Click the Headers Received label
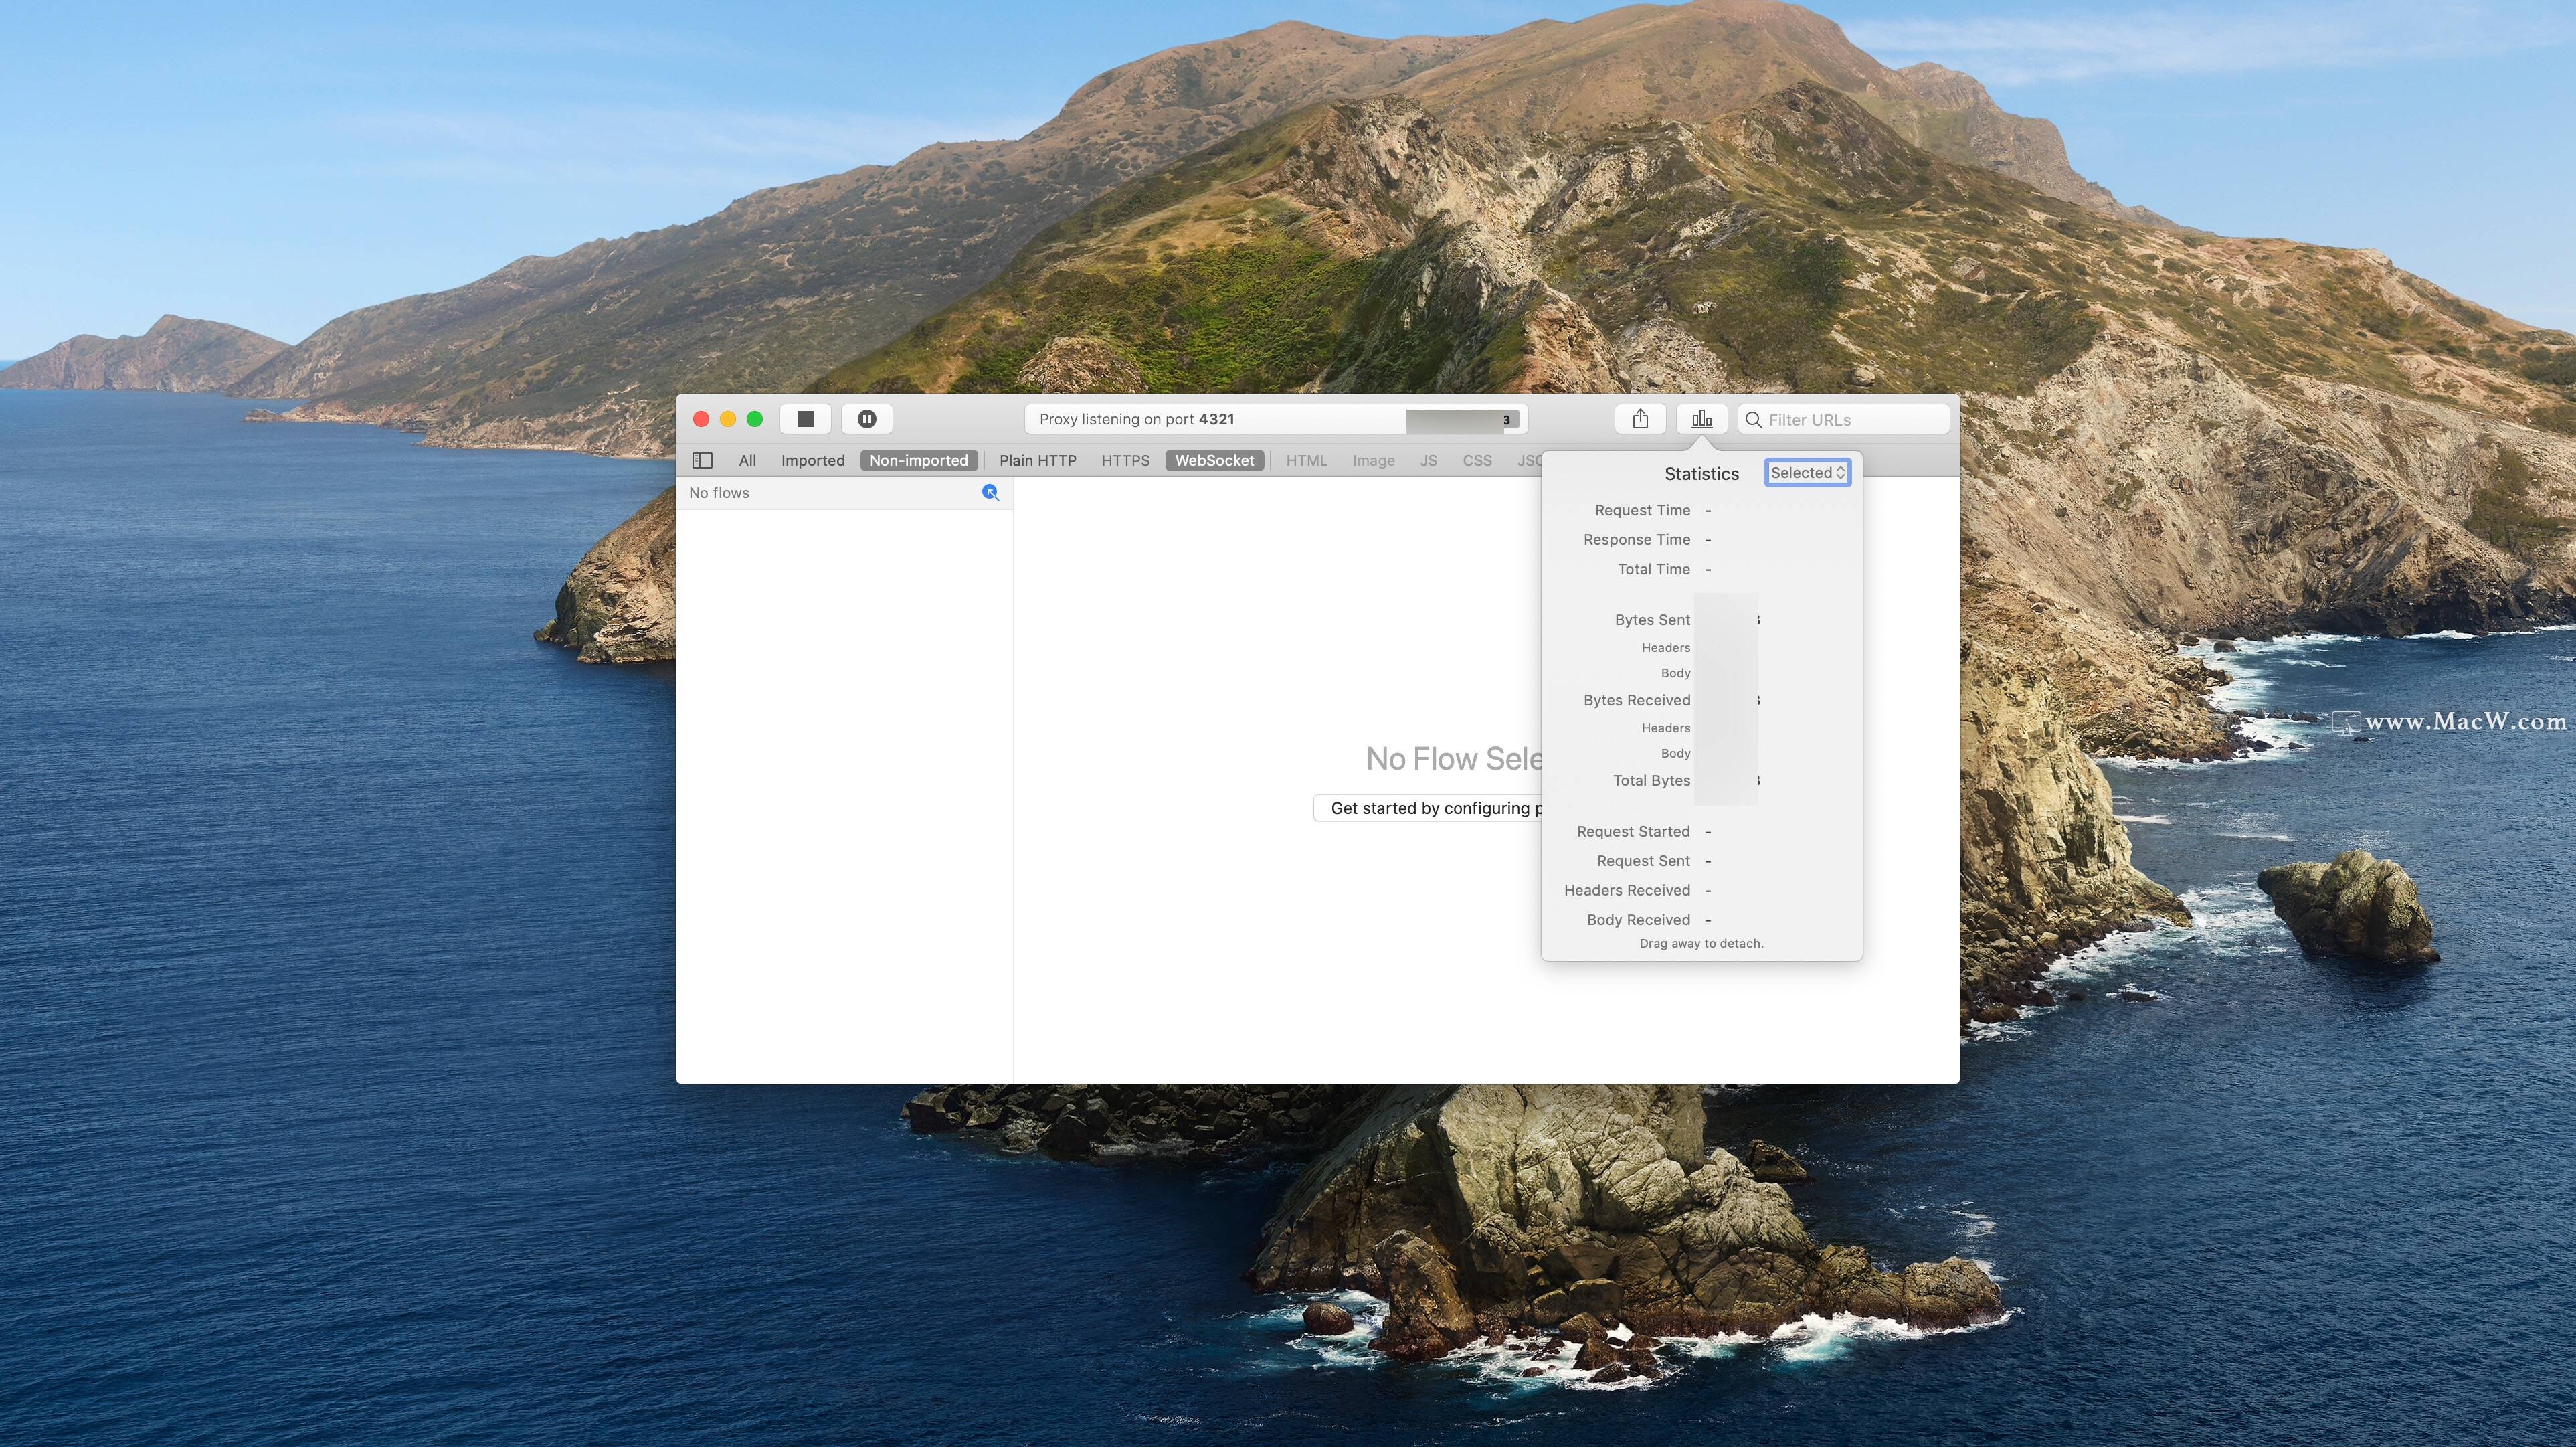The width and height of the screenshot is (2576, 1447). (x=1627, y=890)
